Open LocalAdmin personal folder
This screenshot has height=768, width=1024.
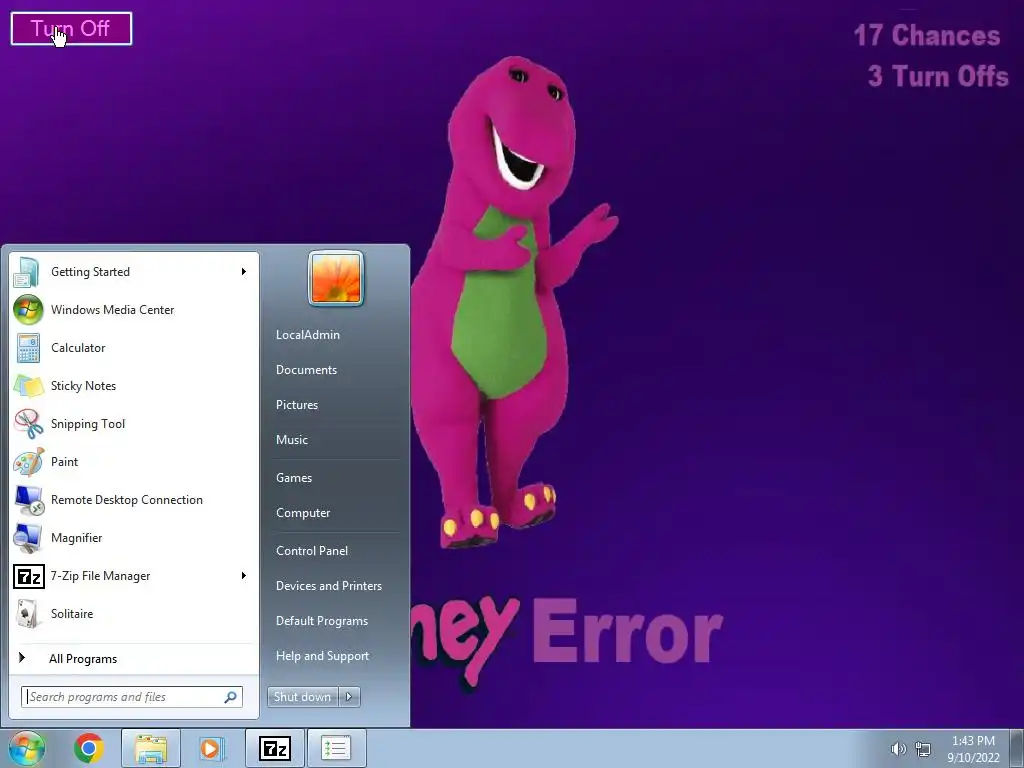click(308, 334)
